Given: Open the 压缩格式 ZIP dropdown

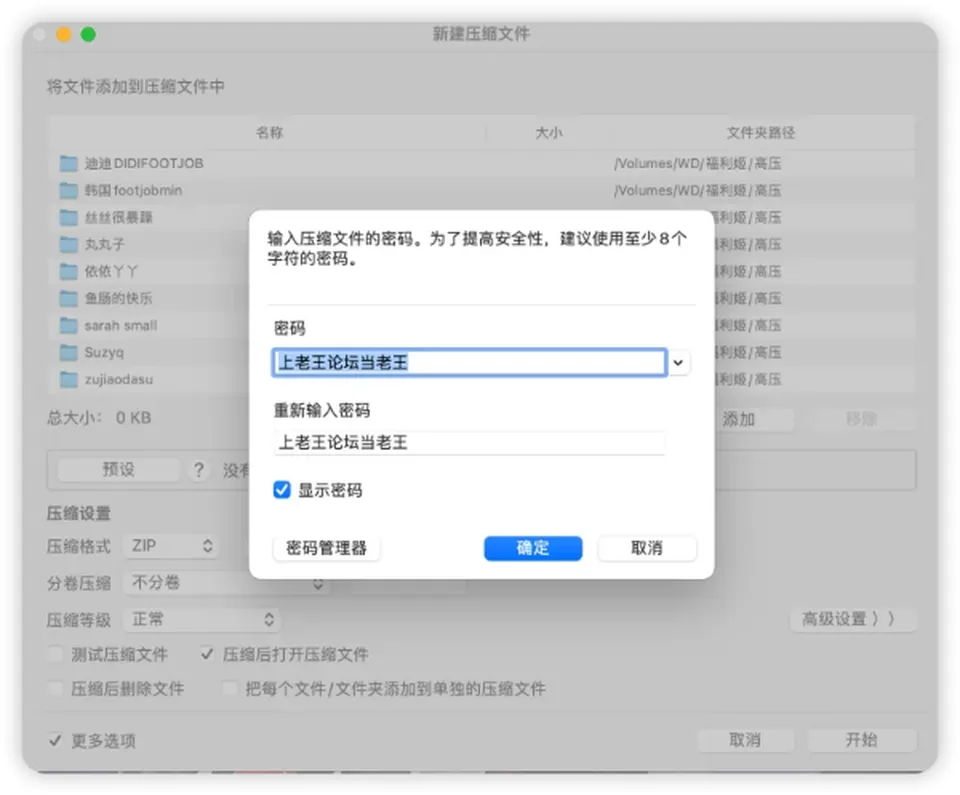Looking at the screenshot, I should coord(170,546).
